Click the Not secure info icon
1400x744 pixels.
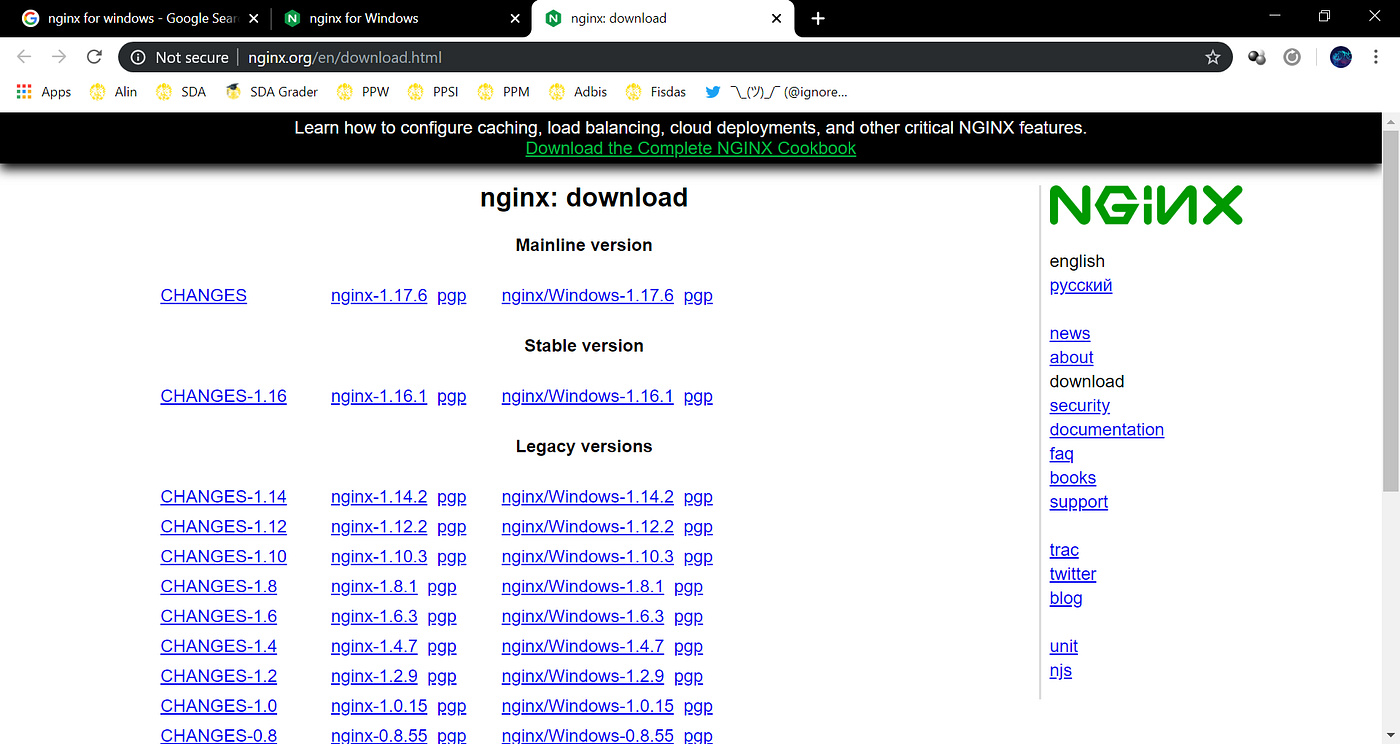point(138,58)
